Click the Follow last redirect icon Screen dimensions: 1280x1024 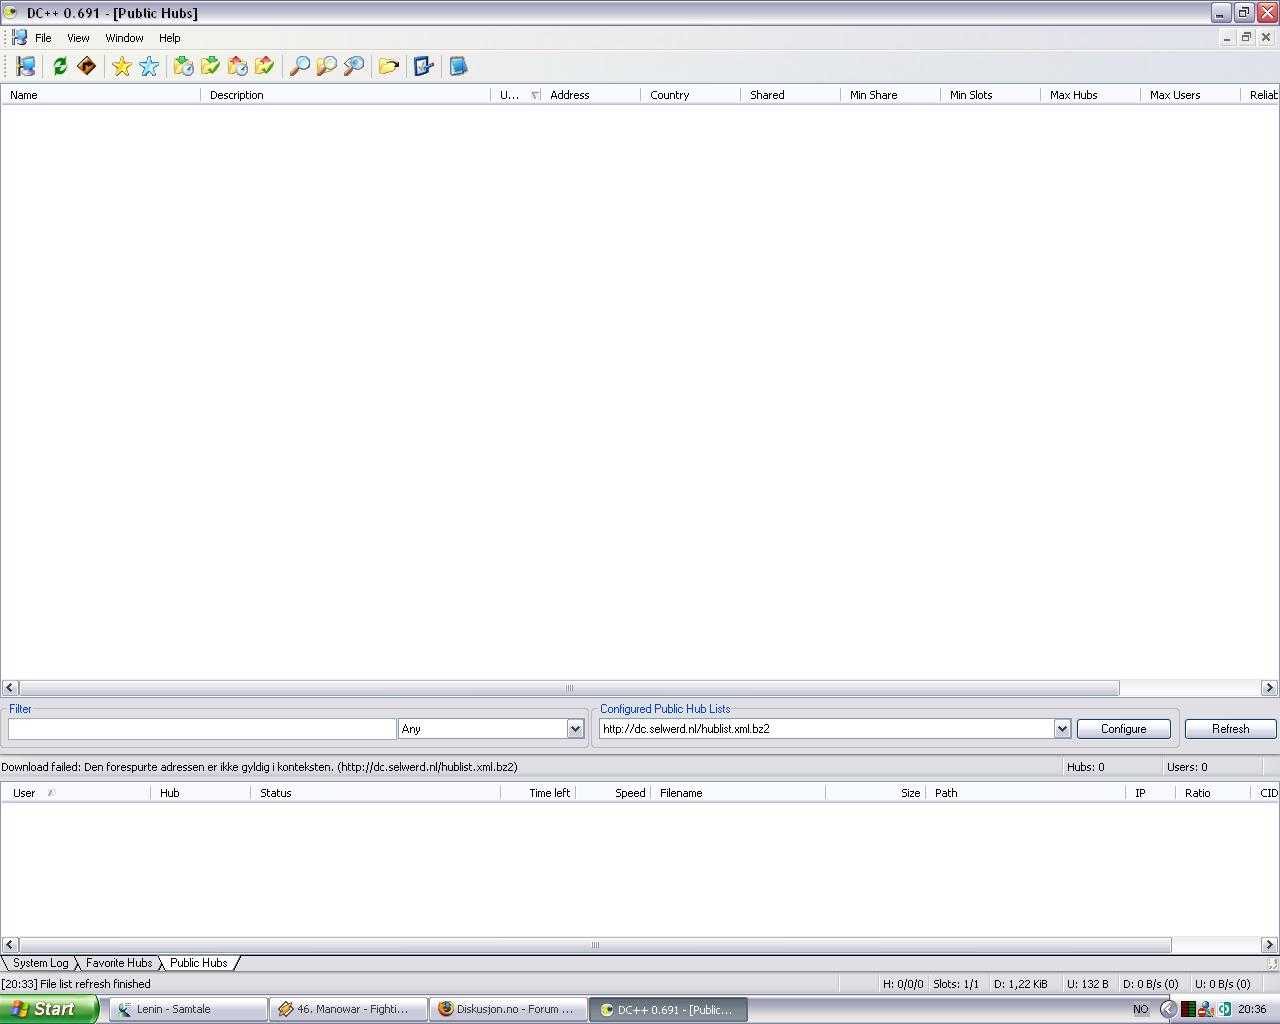click(87, 66)
